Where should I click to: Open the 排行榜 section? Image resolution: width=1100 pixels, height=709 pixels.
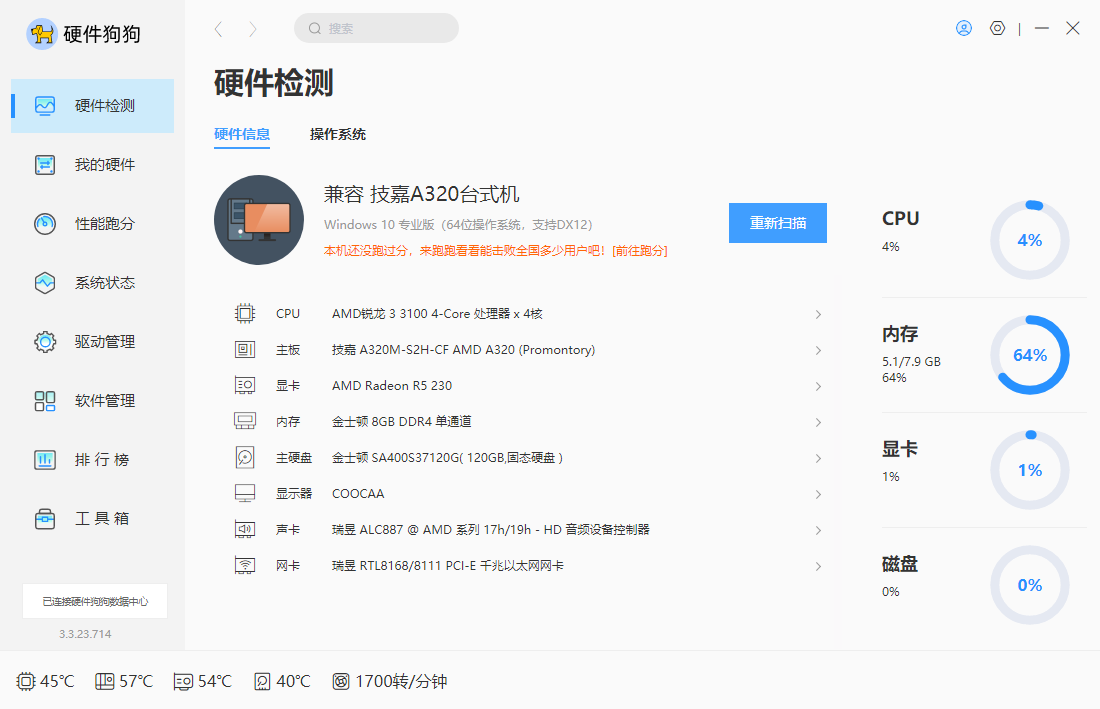point(91,459)
